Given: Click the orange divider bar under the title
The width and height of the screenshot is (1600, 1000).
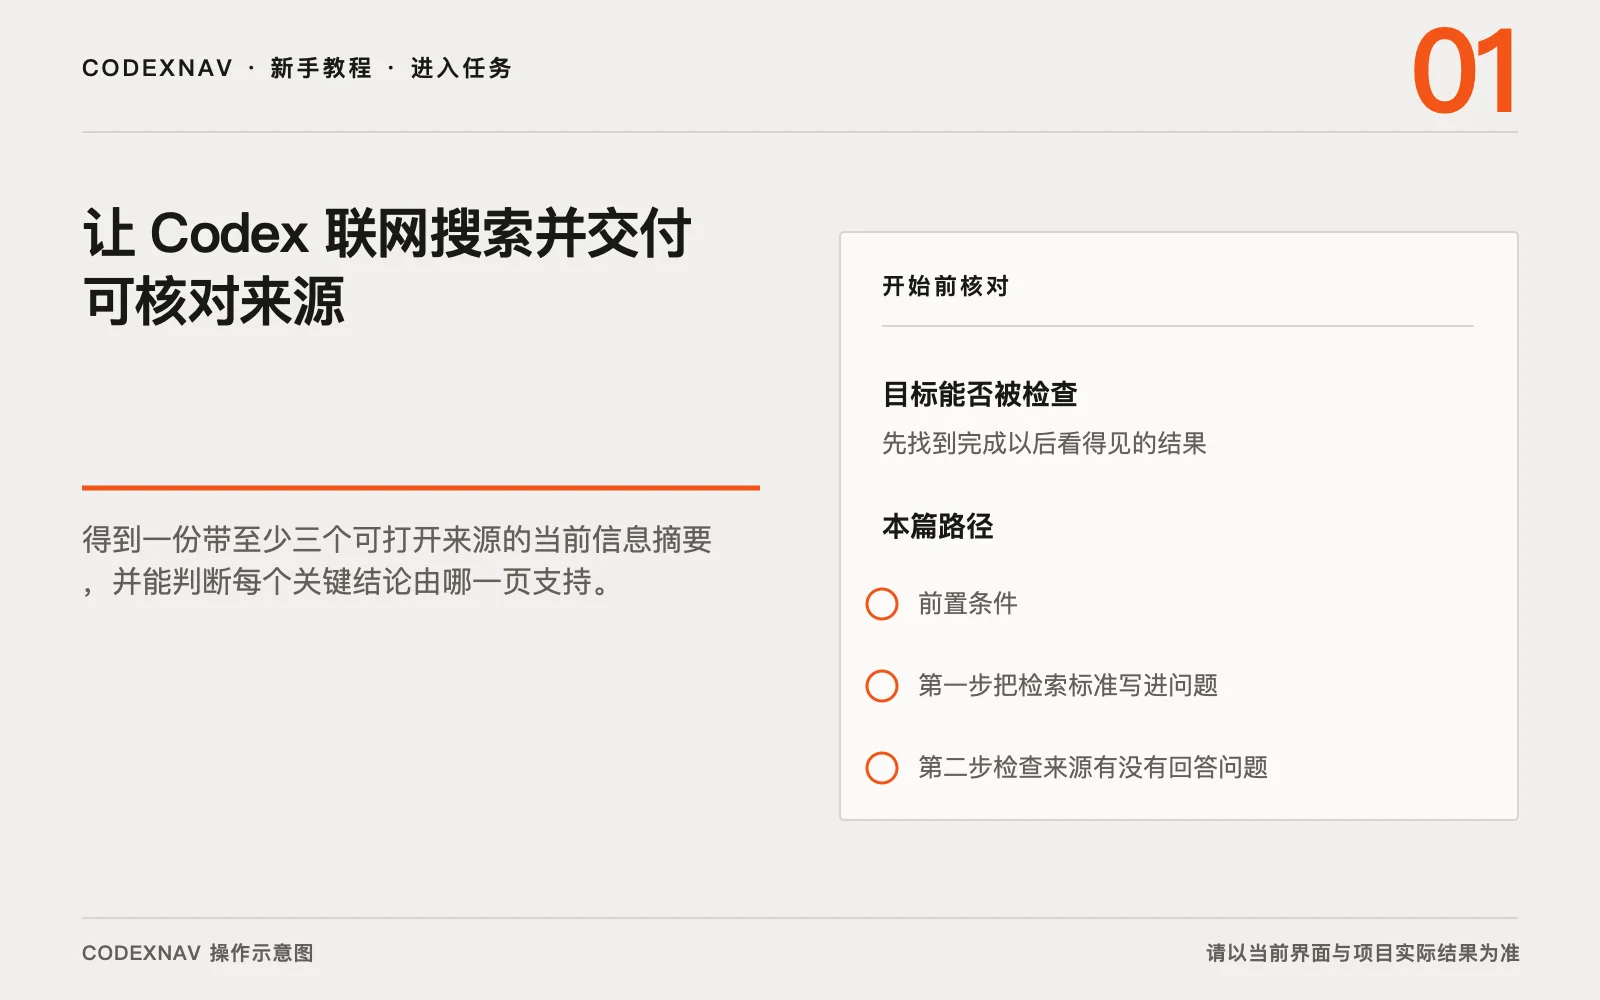Looking at the screenshot, I should coord(421,488).
